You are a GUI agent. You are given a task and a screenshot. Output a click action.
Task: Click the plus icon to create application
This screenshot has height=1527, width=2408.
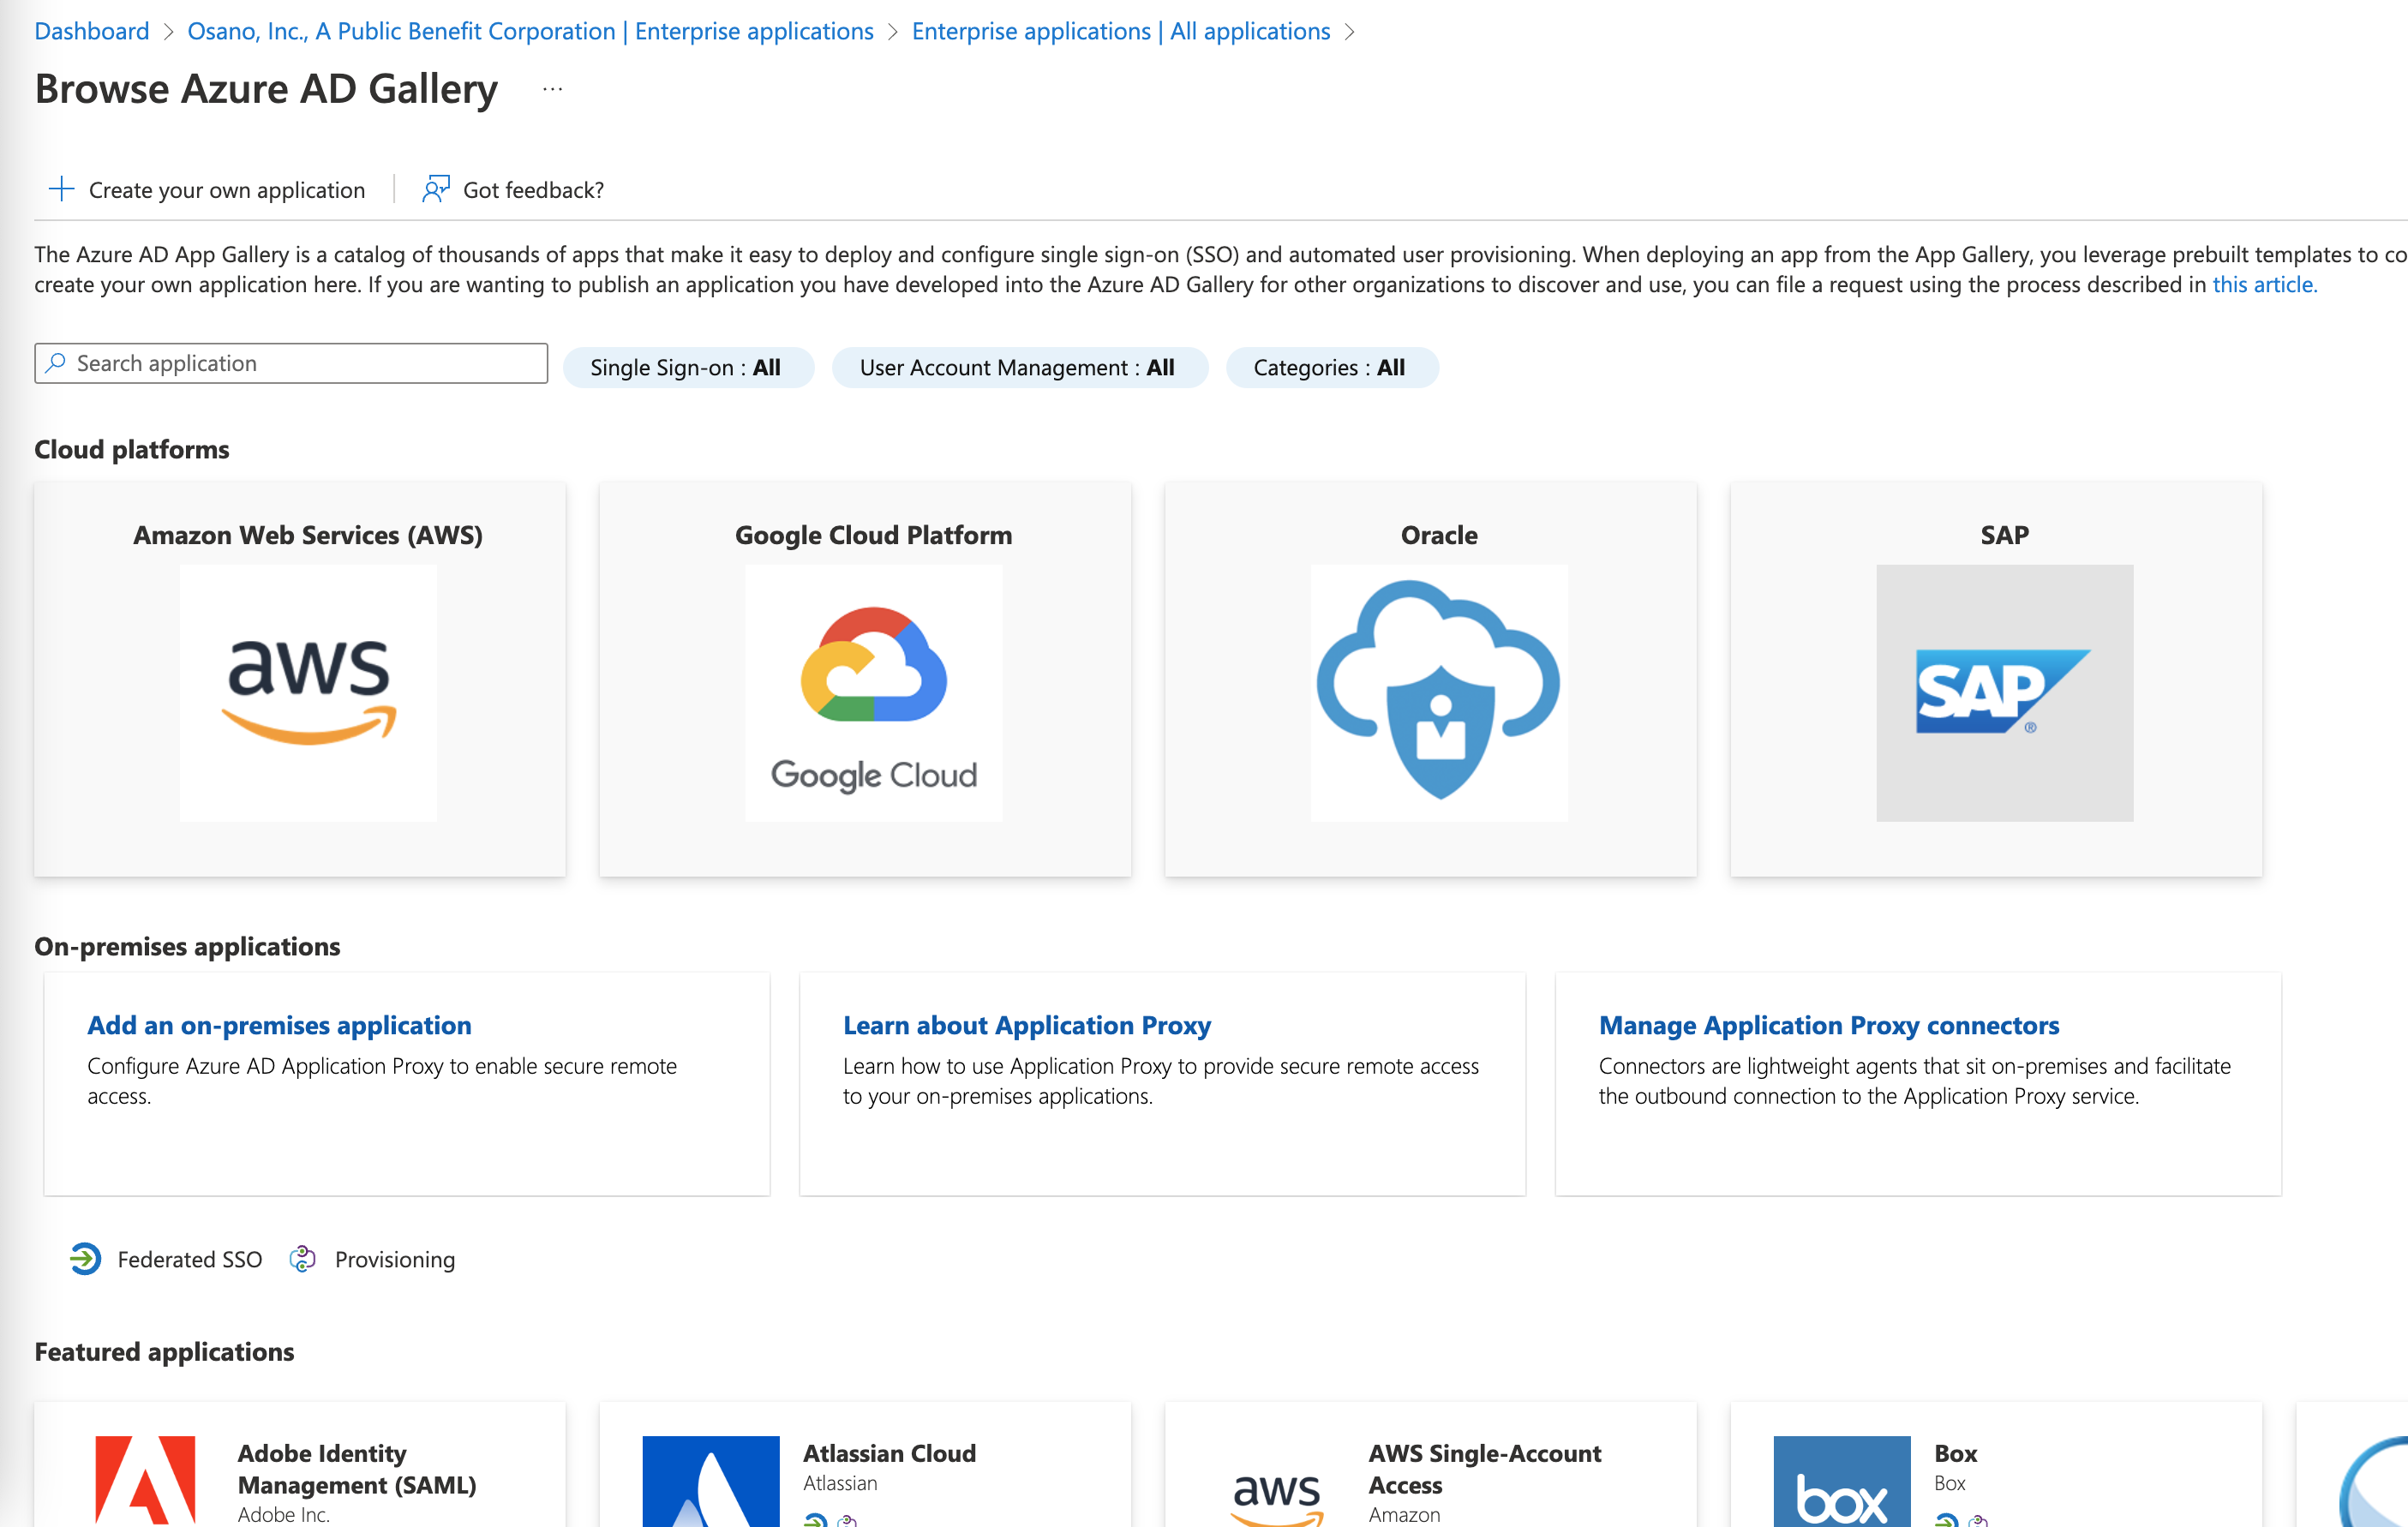pyautogui.click(x=61, y=189)
